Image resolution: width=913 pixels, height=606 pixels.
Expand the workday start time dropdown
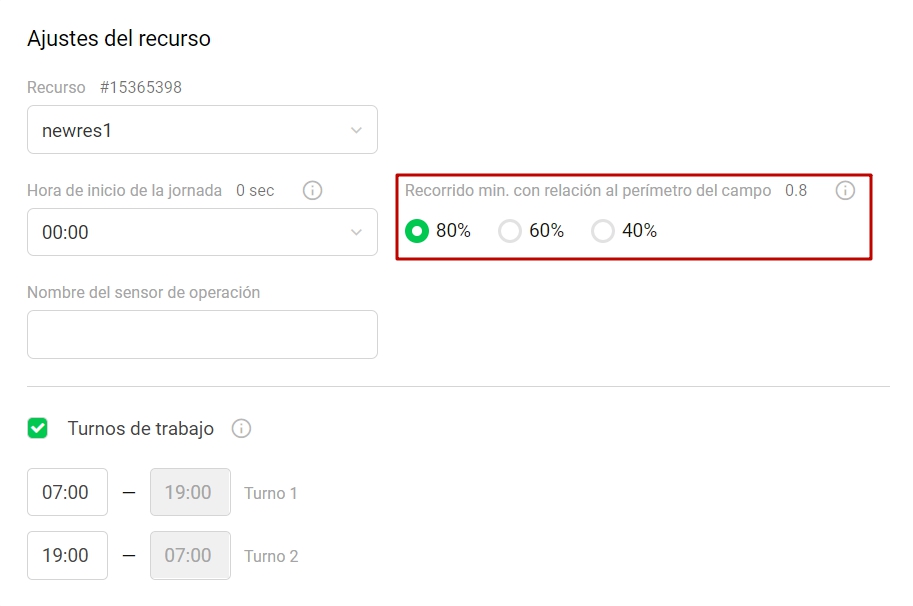(x=202, y=232)
